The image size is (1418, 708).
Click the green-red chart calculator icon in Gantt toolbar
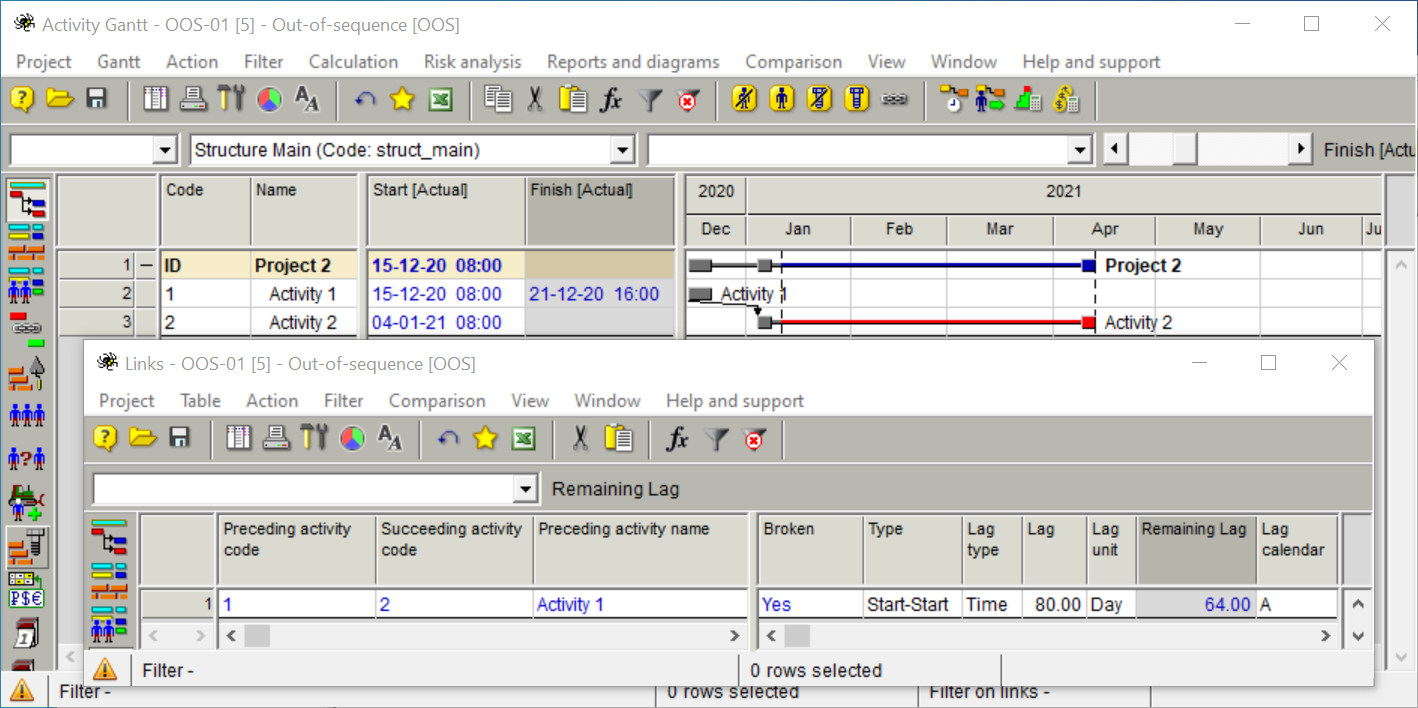1027,99
